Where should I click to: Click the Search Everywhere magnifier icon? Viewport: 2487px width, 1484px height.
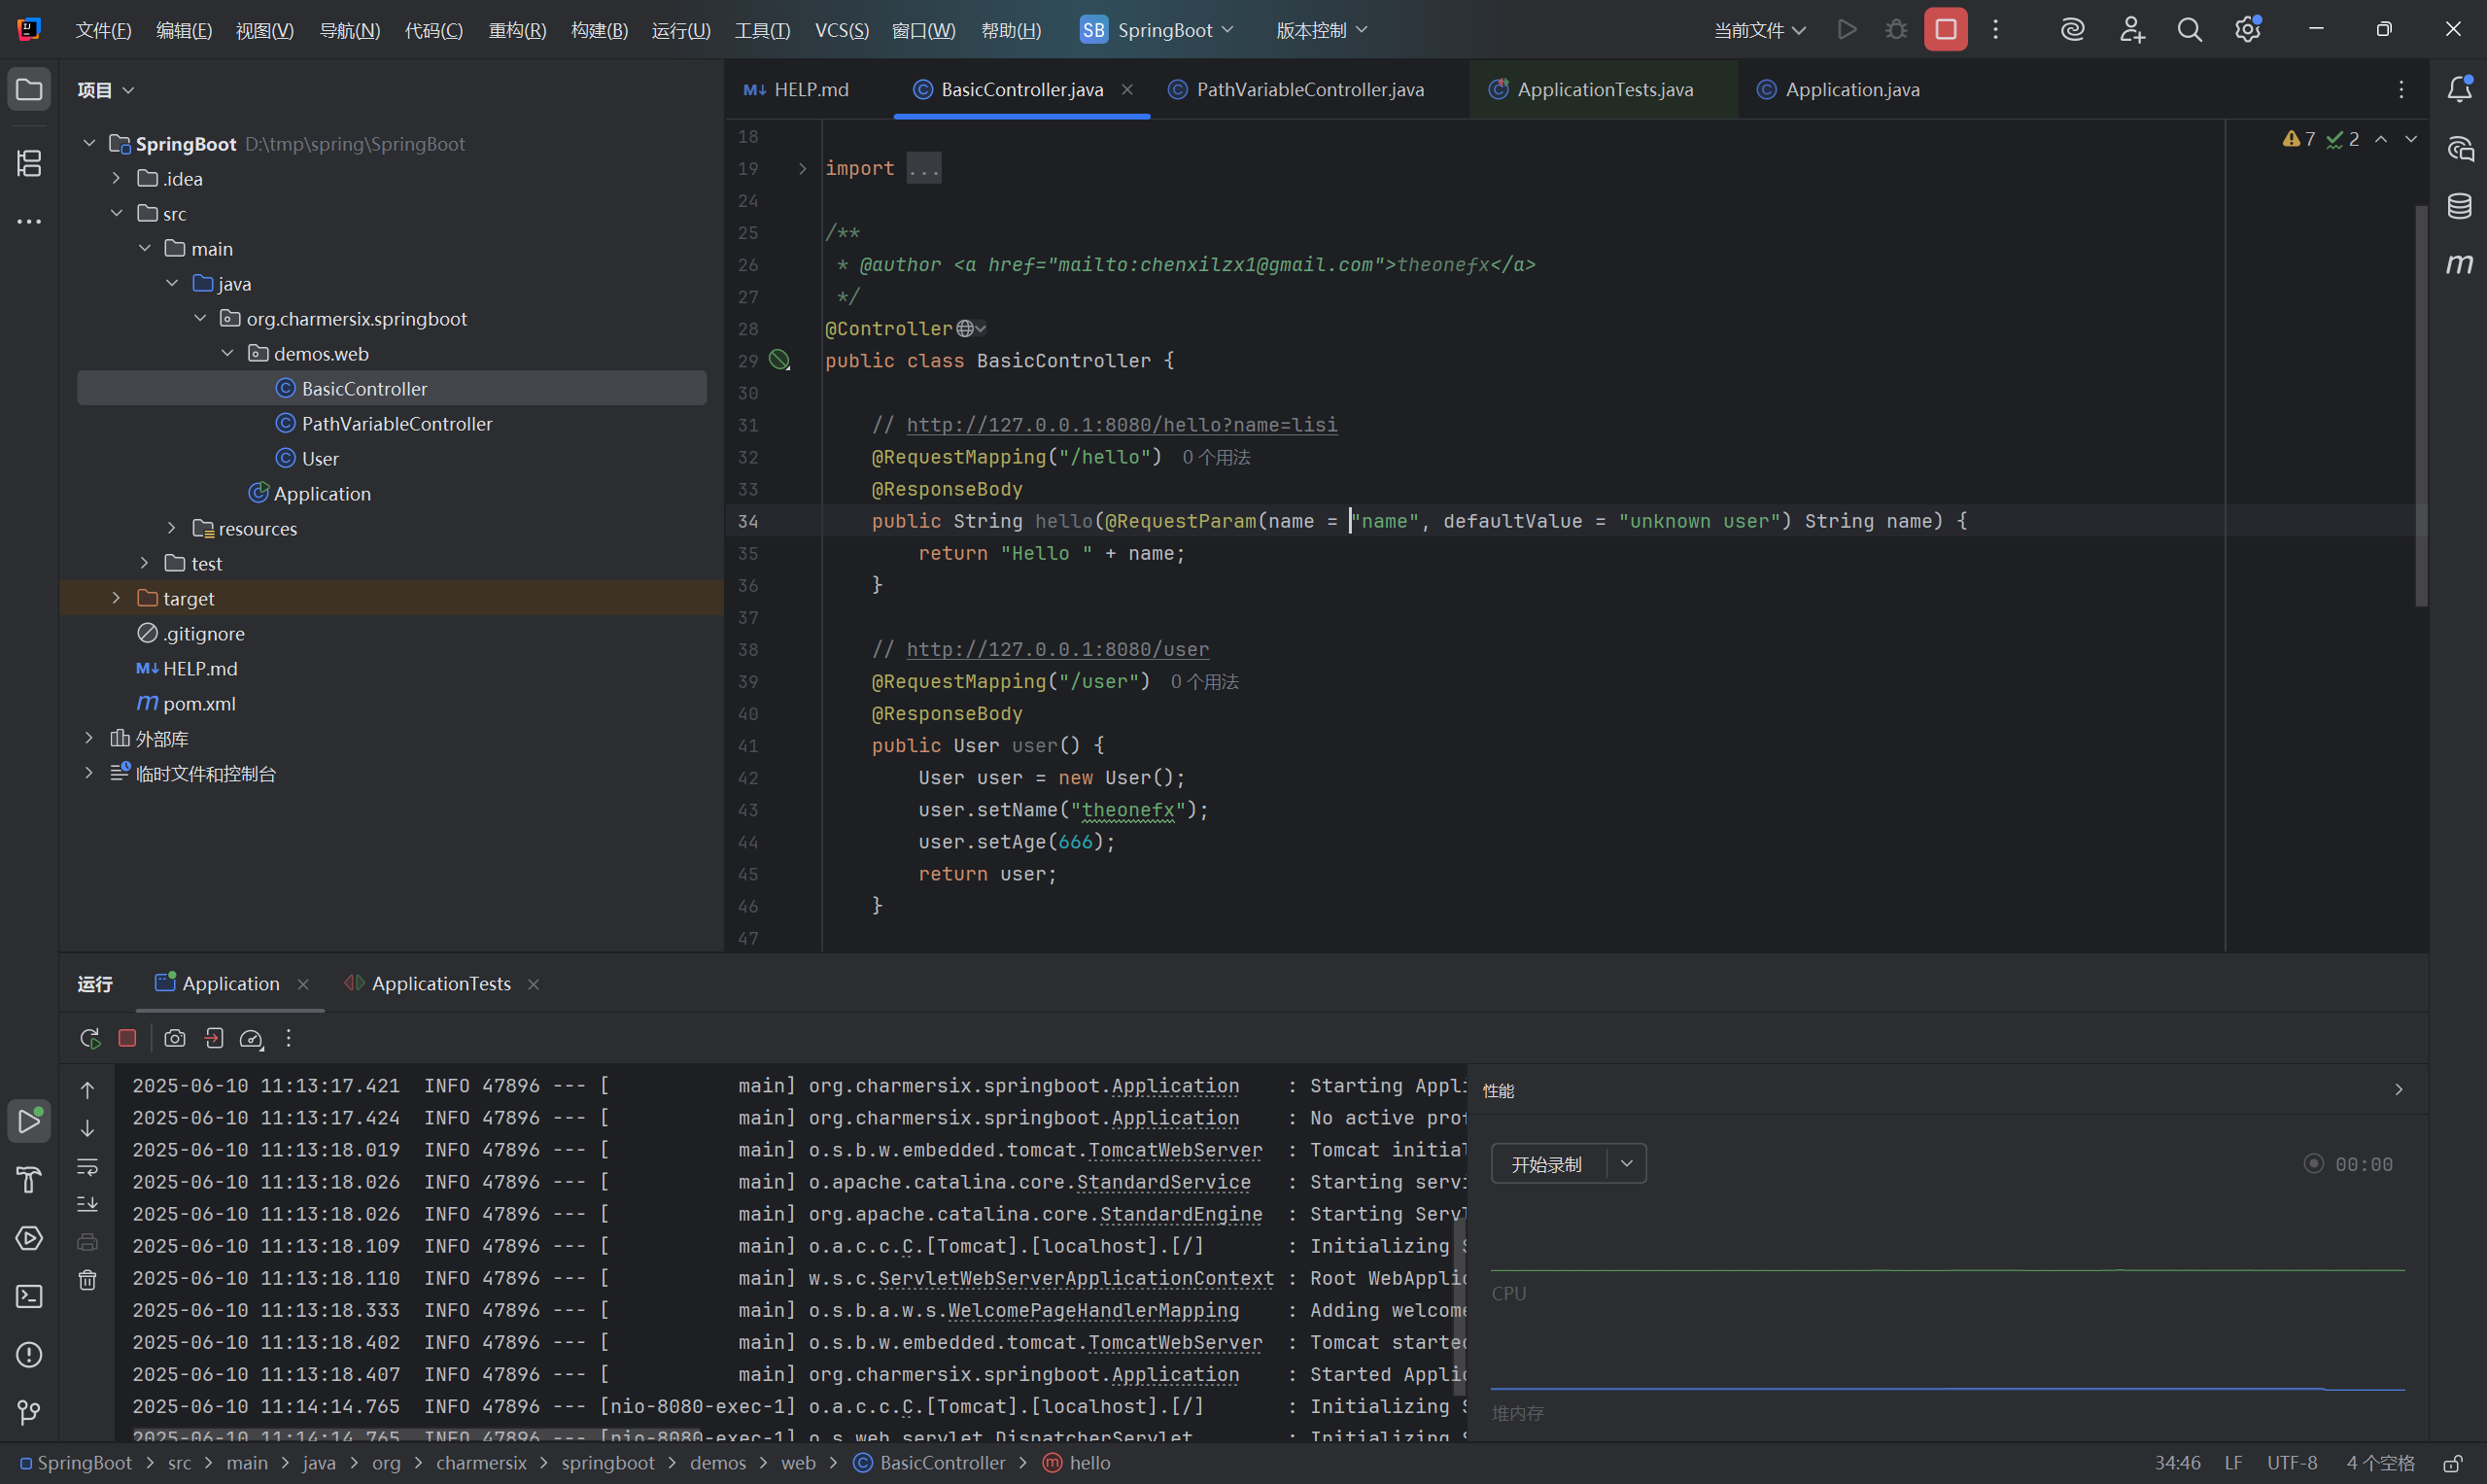(2189, 30)
